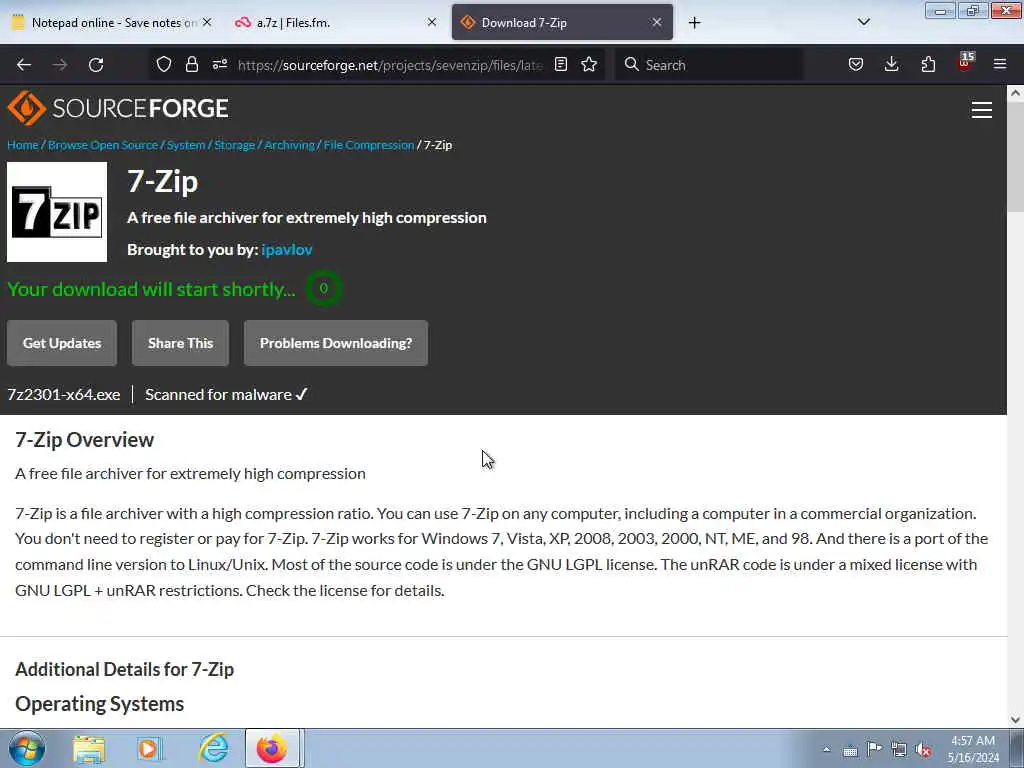
Task: Click the sourceforge.net URL address field
Action: click(x=391, y=65)
